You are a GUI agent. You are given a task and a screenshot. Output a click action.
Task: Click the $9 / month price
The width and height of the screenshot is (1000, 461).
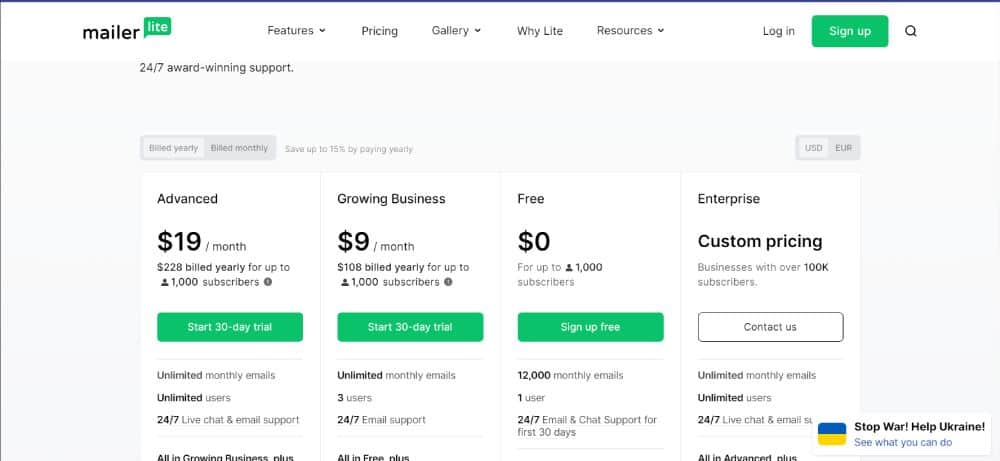coord(376,242)
